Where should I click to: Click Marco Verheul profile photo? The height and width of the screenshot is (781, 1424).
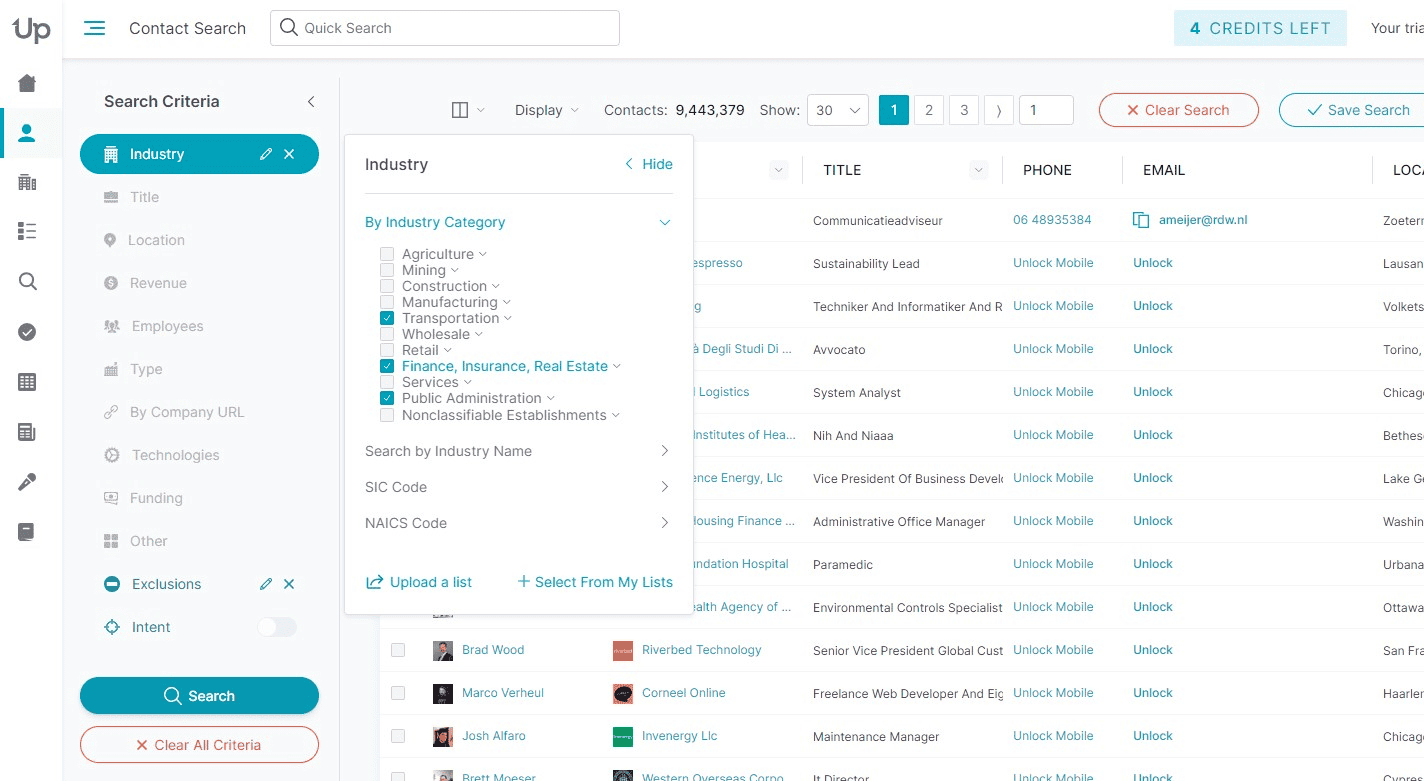(x=443, y=694)
